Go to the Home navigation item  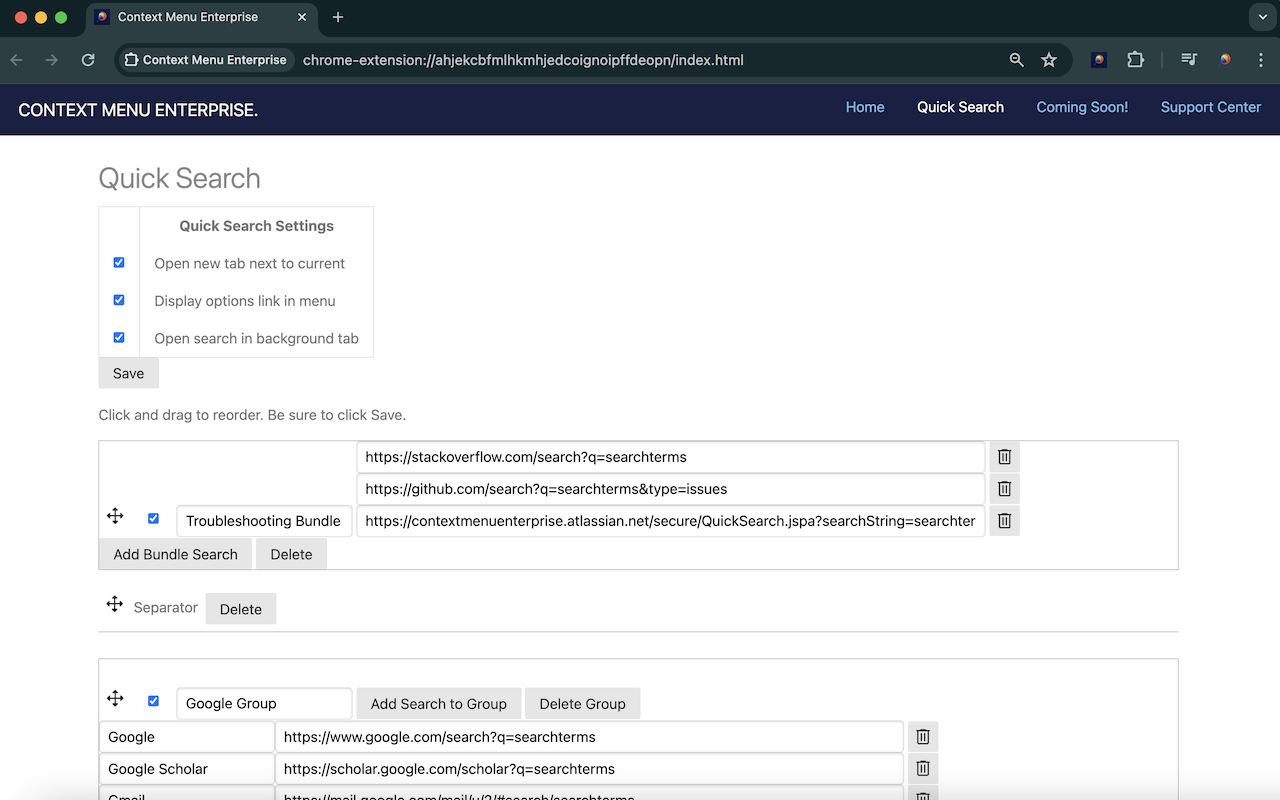(864, 107)
